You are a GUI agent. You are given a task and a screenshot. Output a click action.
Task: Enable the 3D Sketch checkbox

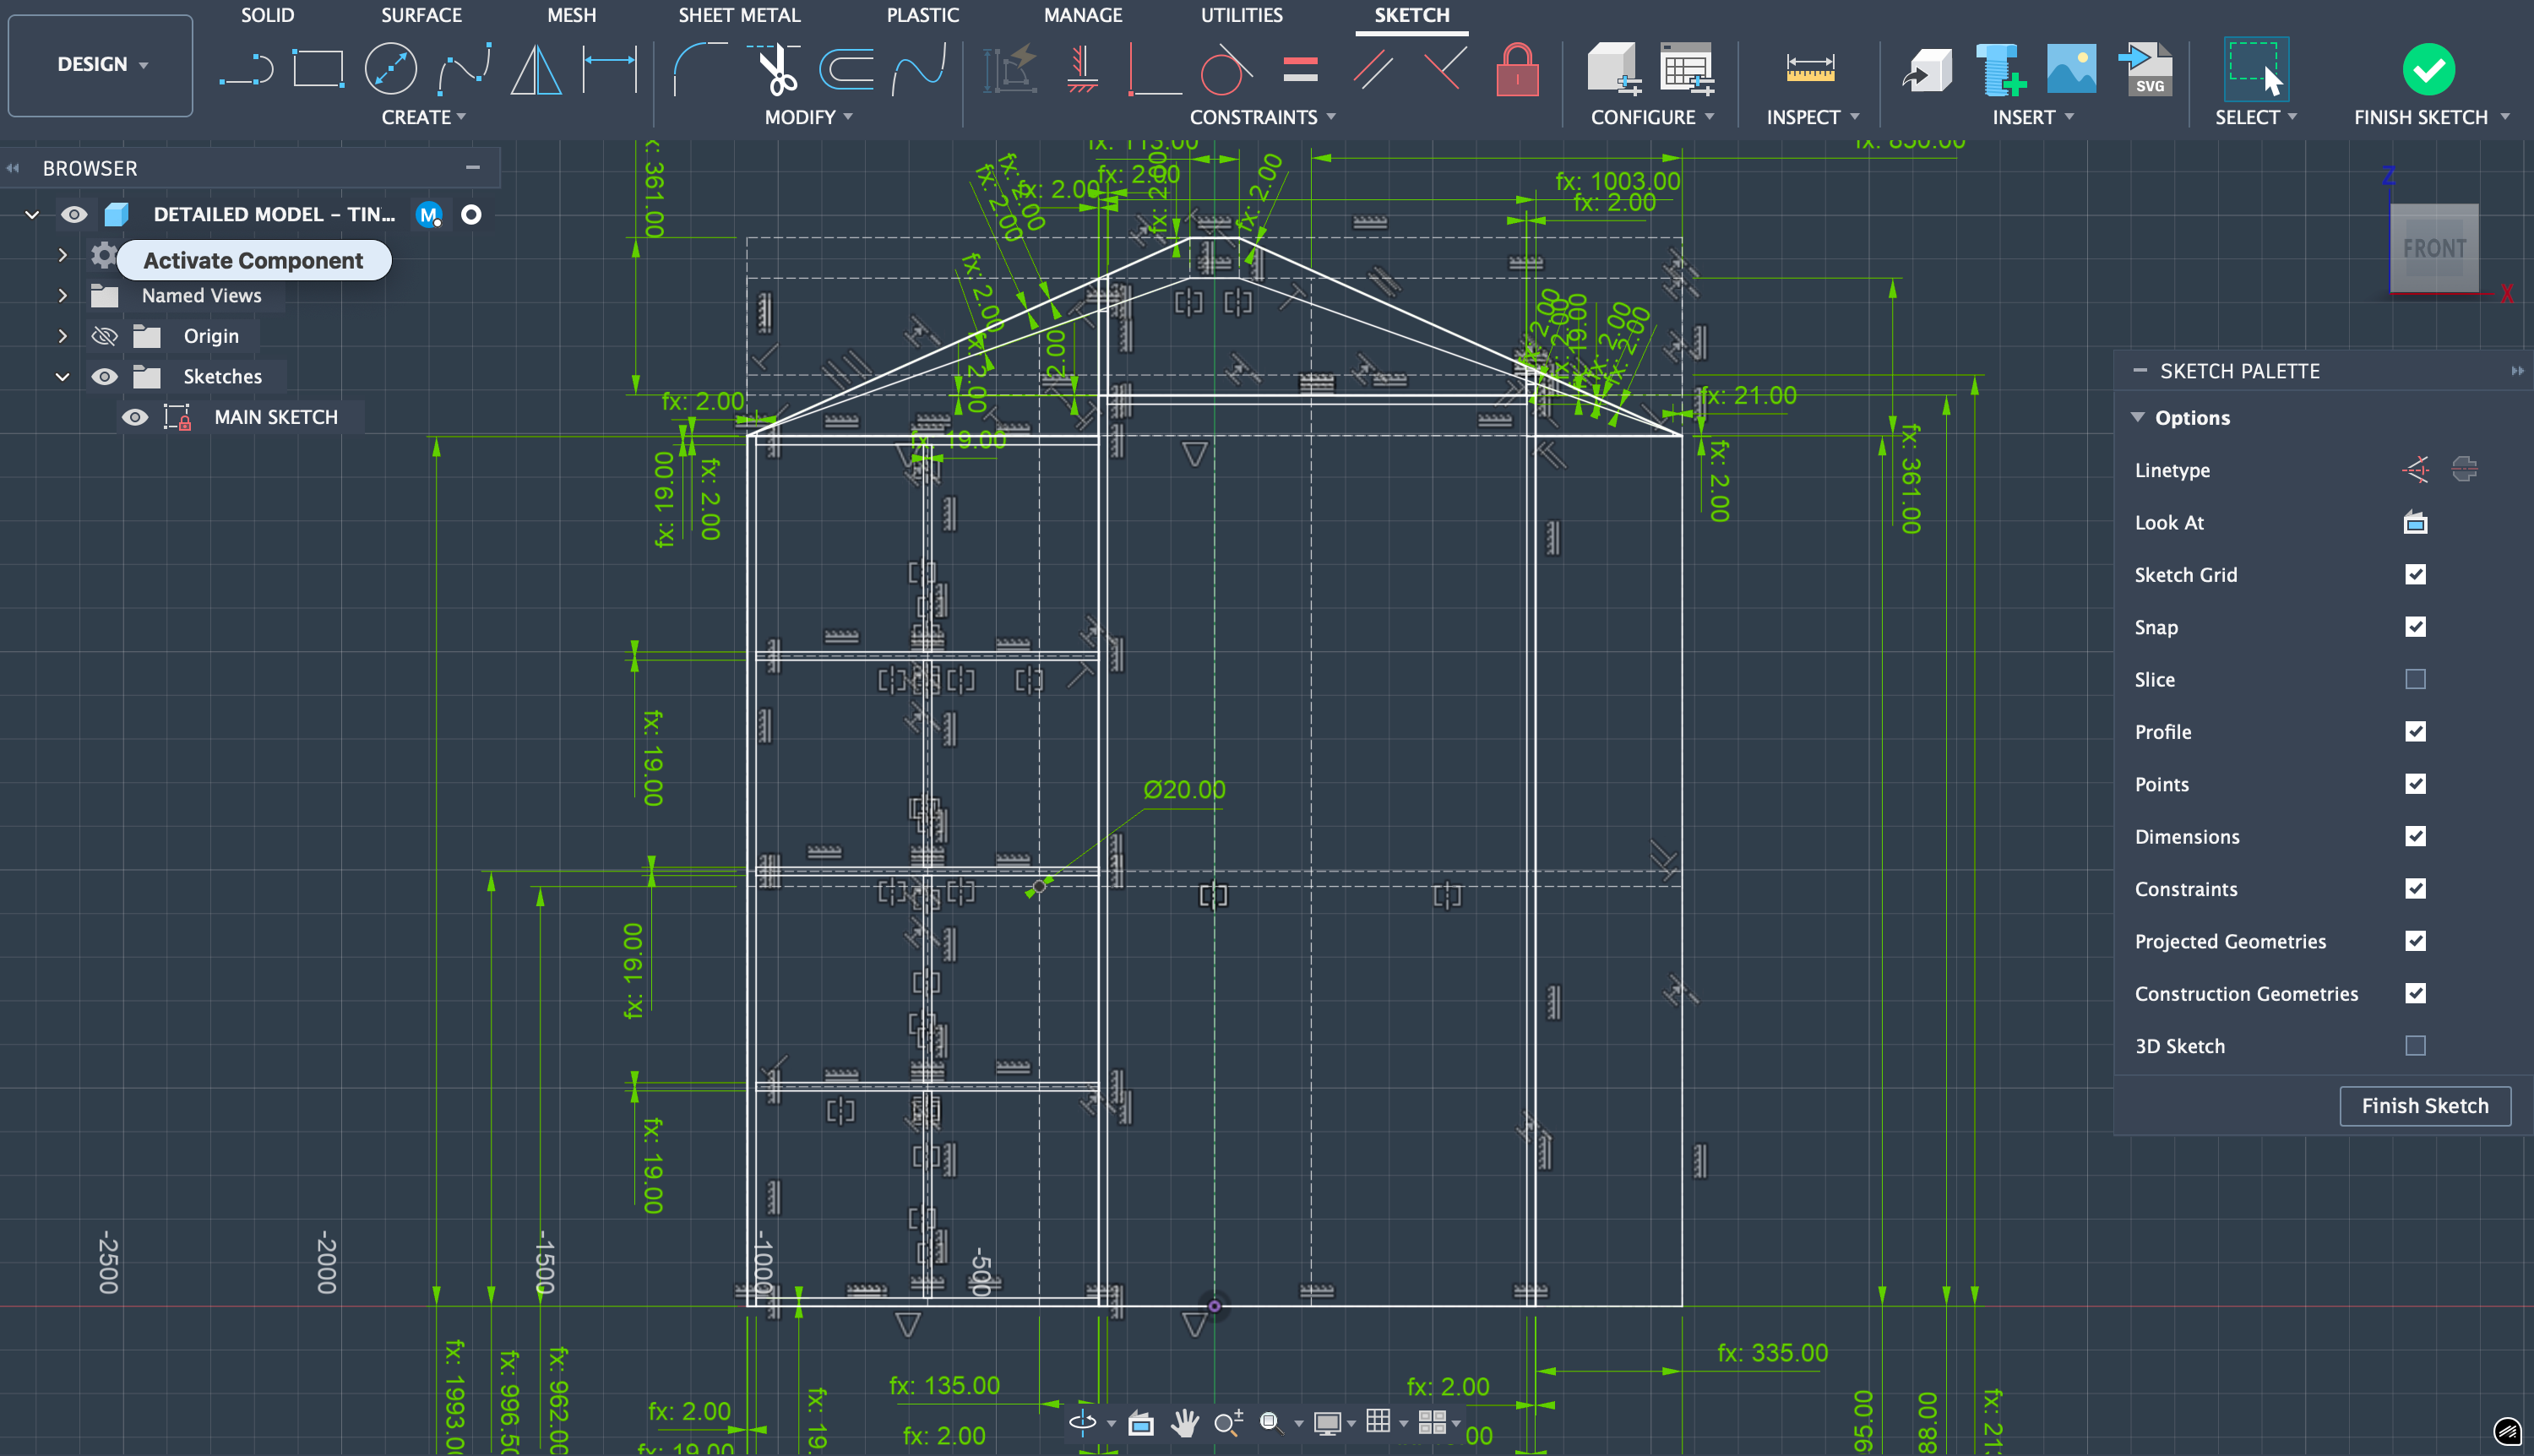point(2415,1046)
